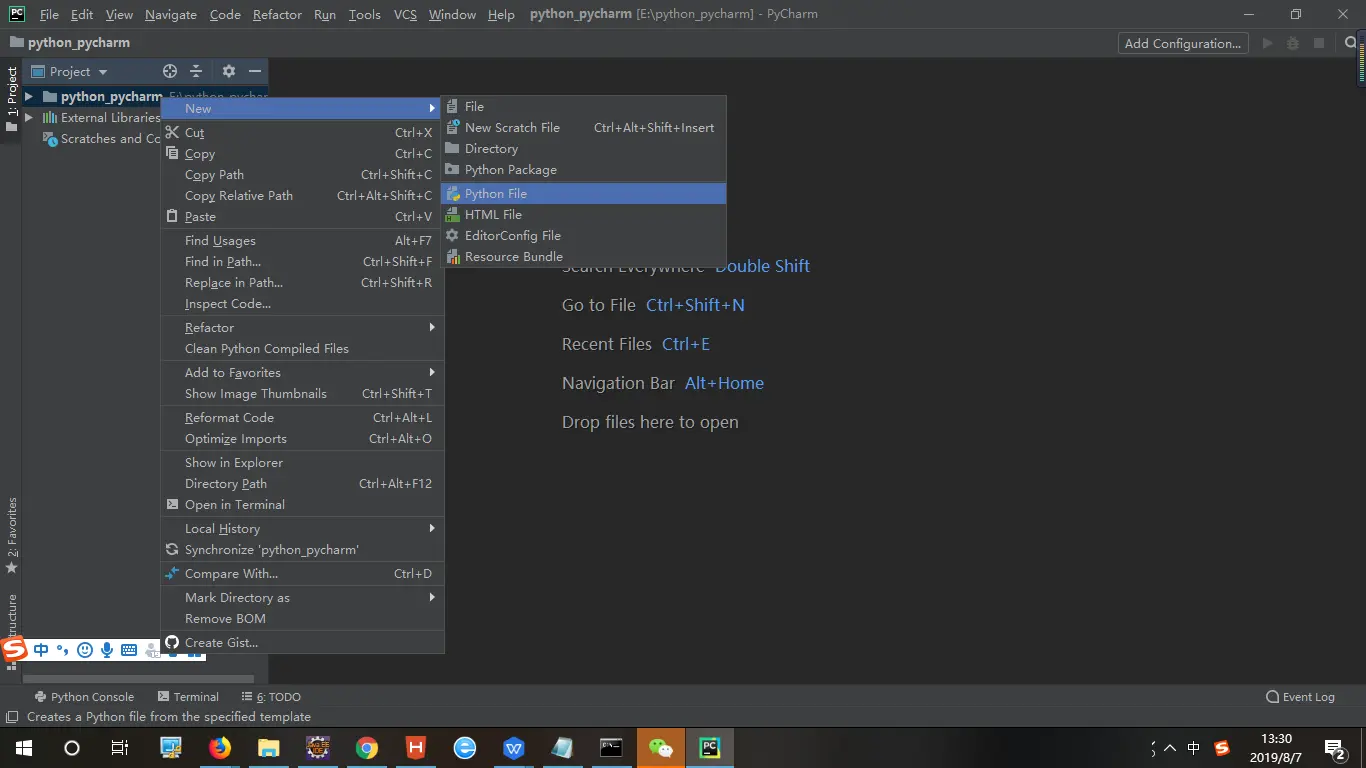Expand the Add to Favorites submenu
The width and height of the screenshot is (1366, 768).
(302, 373)
